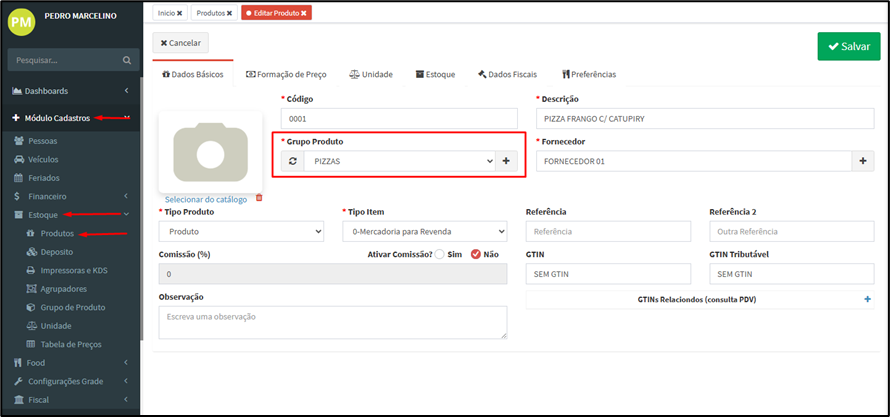Select Não for Ativar Comissão
Image resolution: width=890 pixels, height=417 pixels.
(x=475, y=254)
